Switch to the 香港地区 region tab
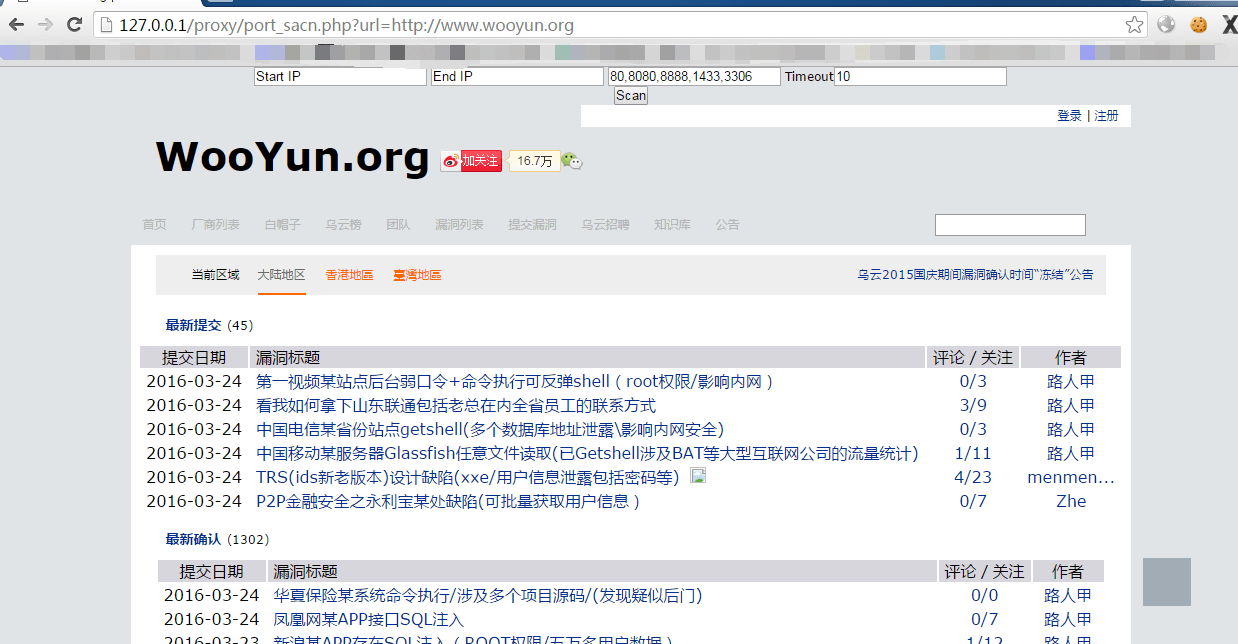 tap(349, 275)
